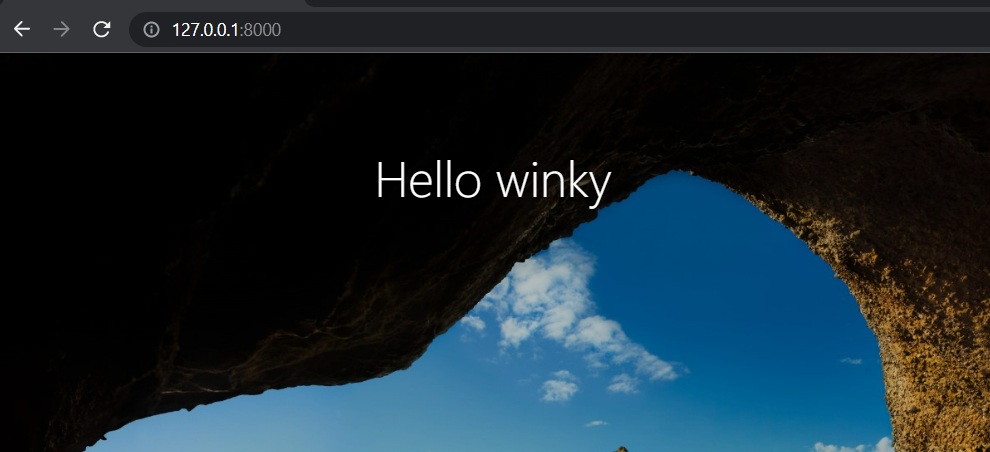Open the site information icon

[151, 30]
